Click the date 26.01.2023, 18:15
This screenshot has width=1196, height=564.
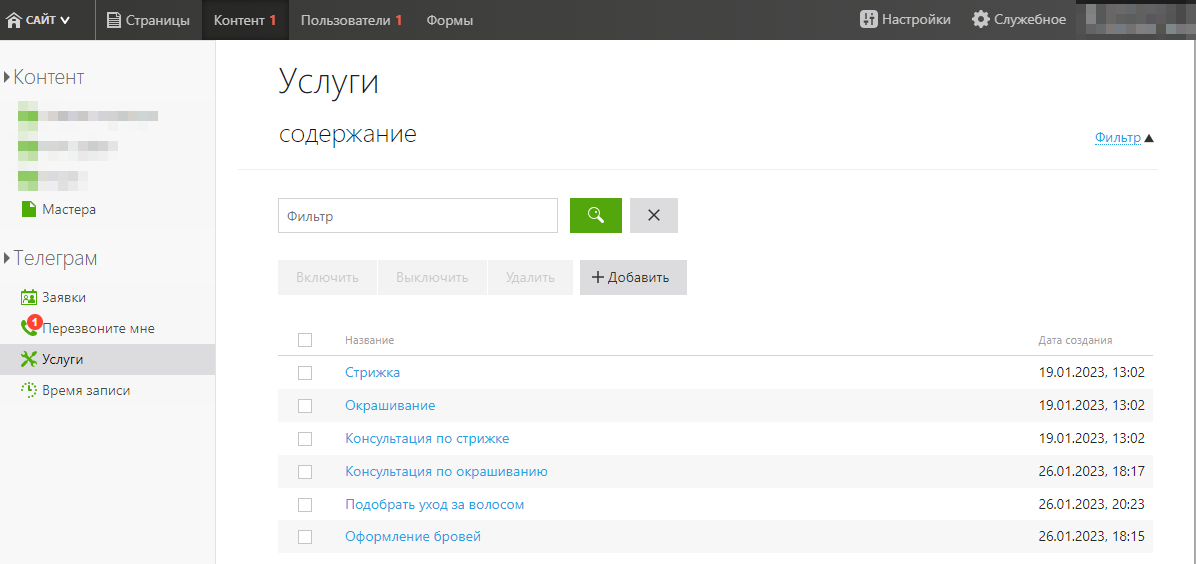coord(1092,537)
